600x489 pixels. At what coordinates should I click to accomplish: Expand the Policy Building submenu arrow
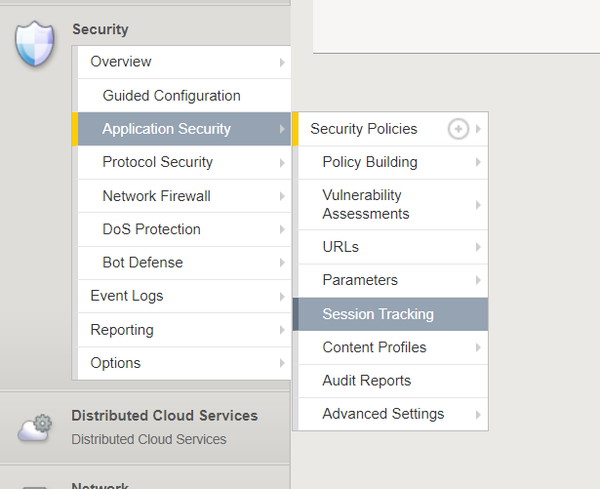pos(478,162)
